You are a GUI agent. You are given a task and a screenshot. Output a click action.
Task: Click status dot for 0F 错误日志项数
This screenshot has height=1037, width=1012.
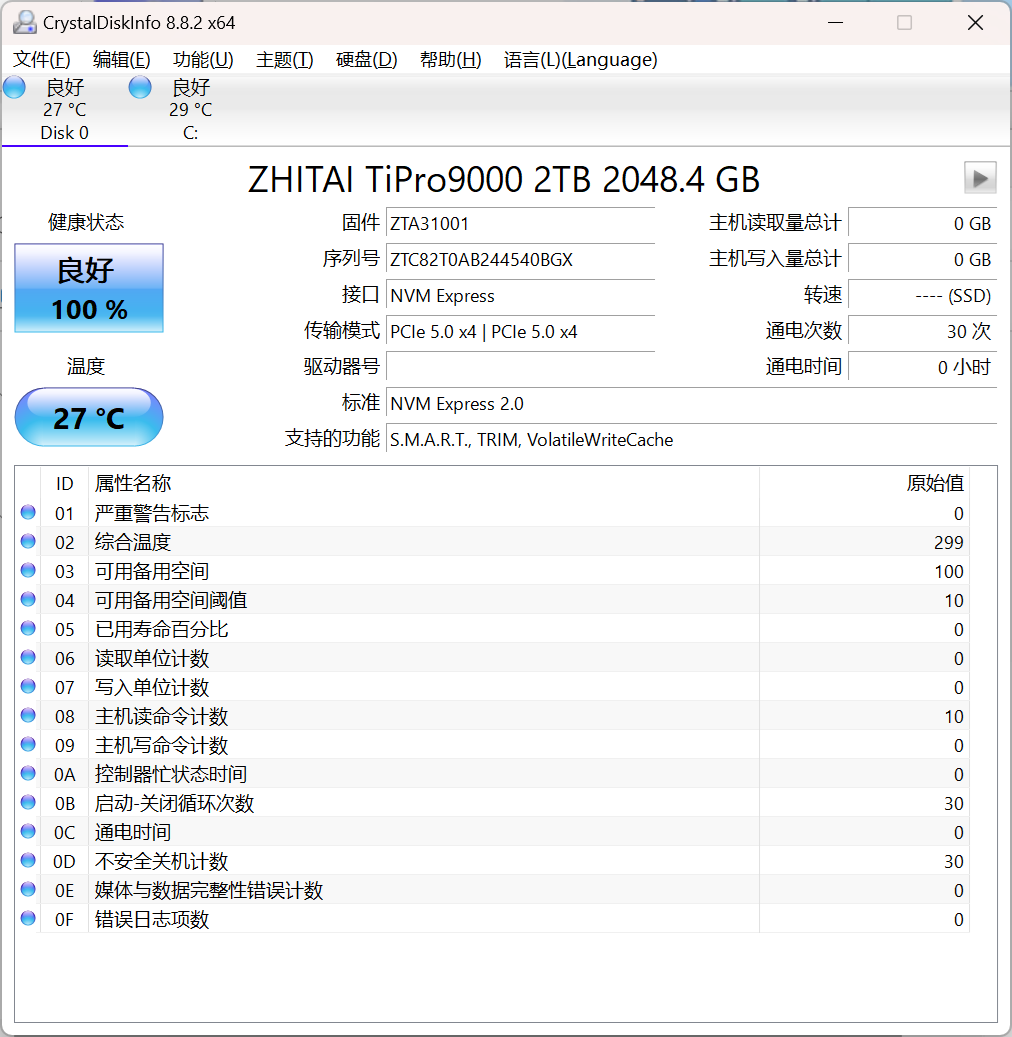point(28,919)
